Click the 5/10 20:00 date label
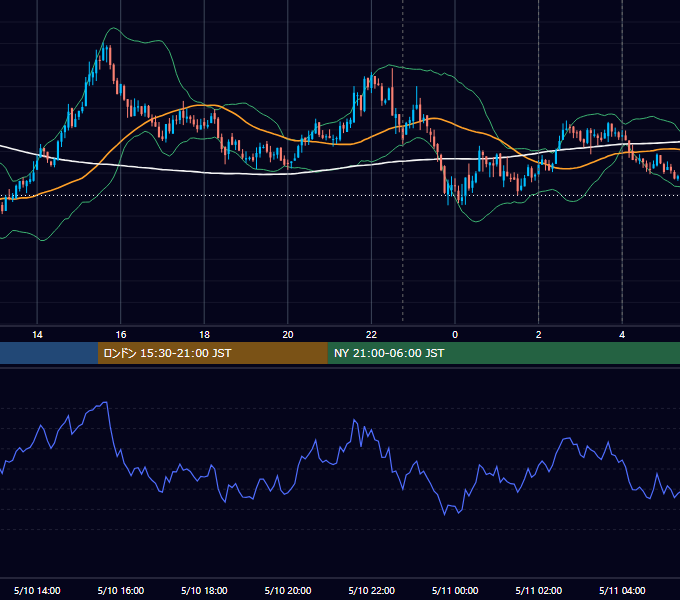This screenshot has width=680, height=600. click(x=288, y=590)
